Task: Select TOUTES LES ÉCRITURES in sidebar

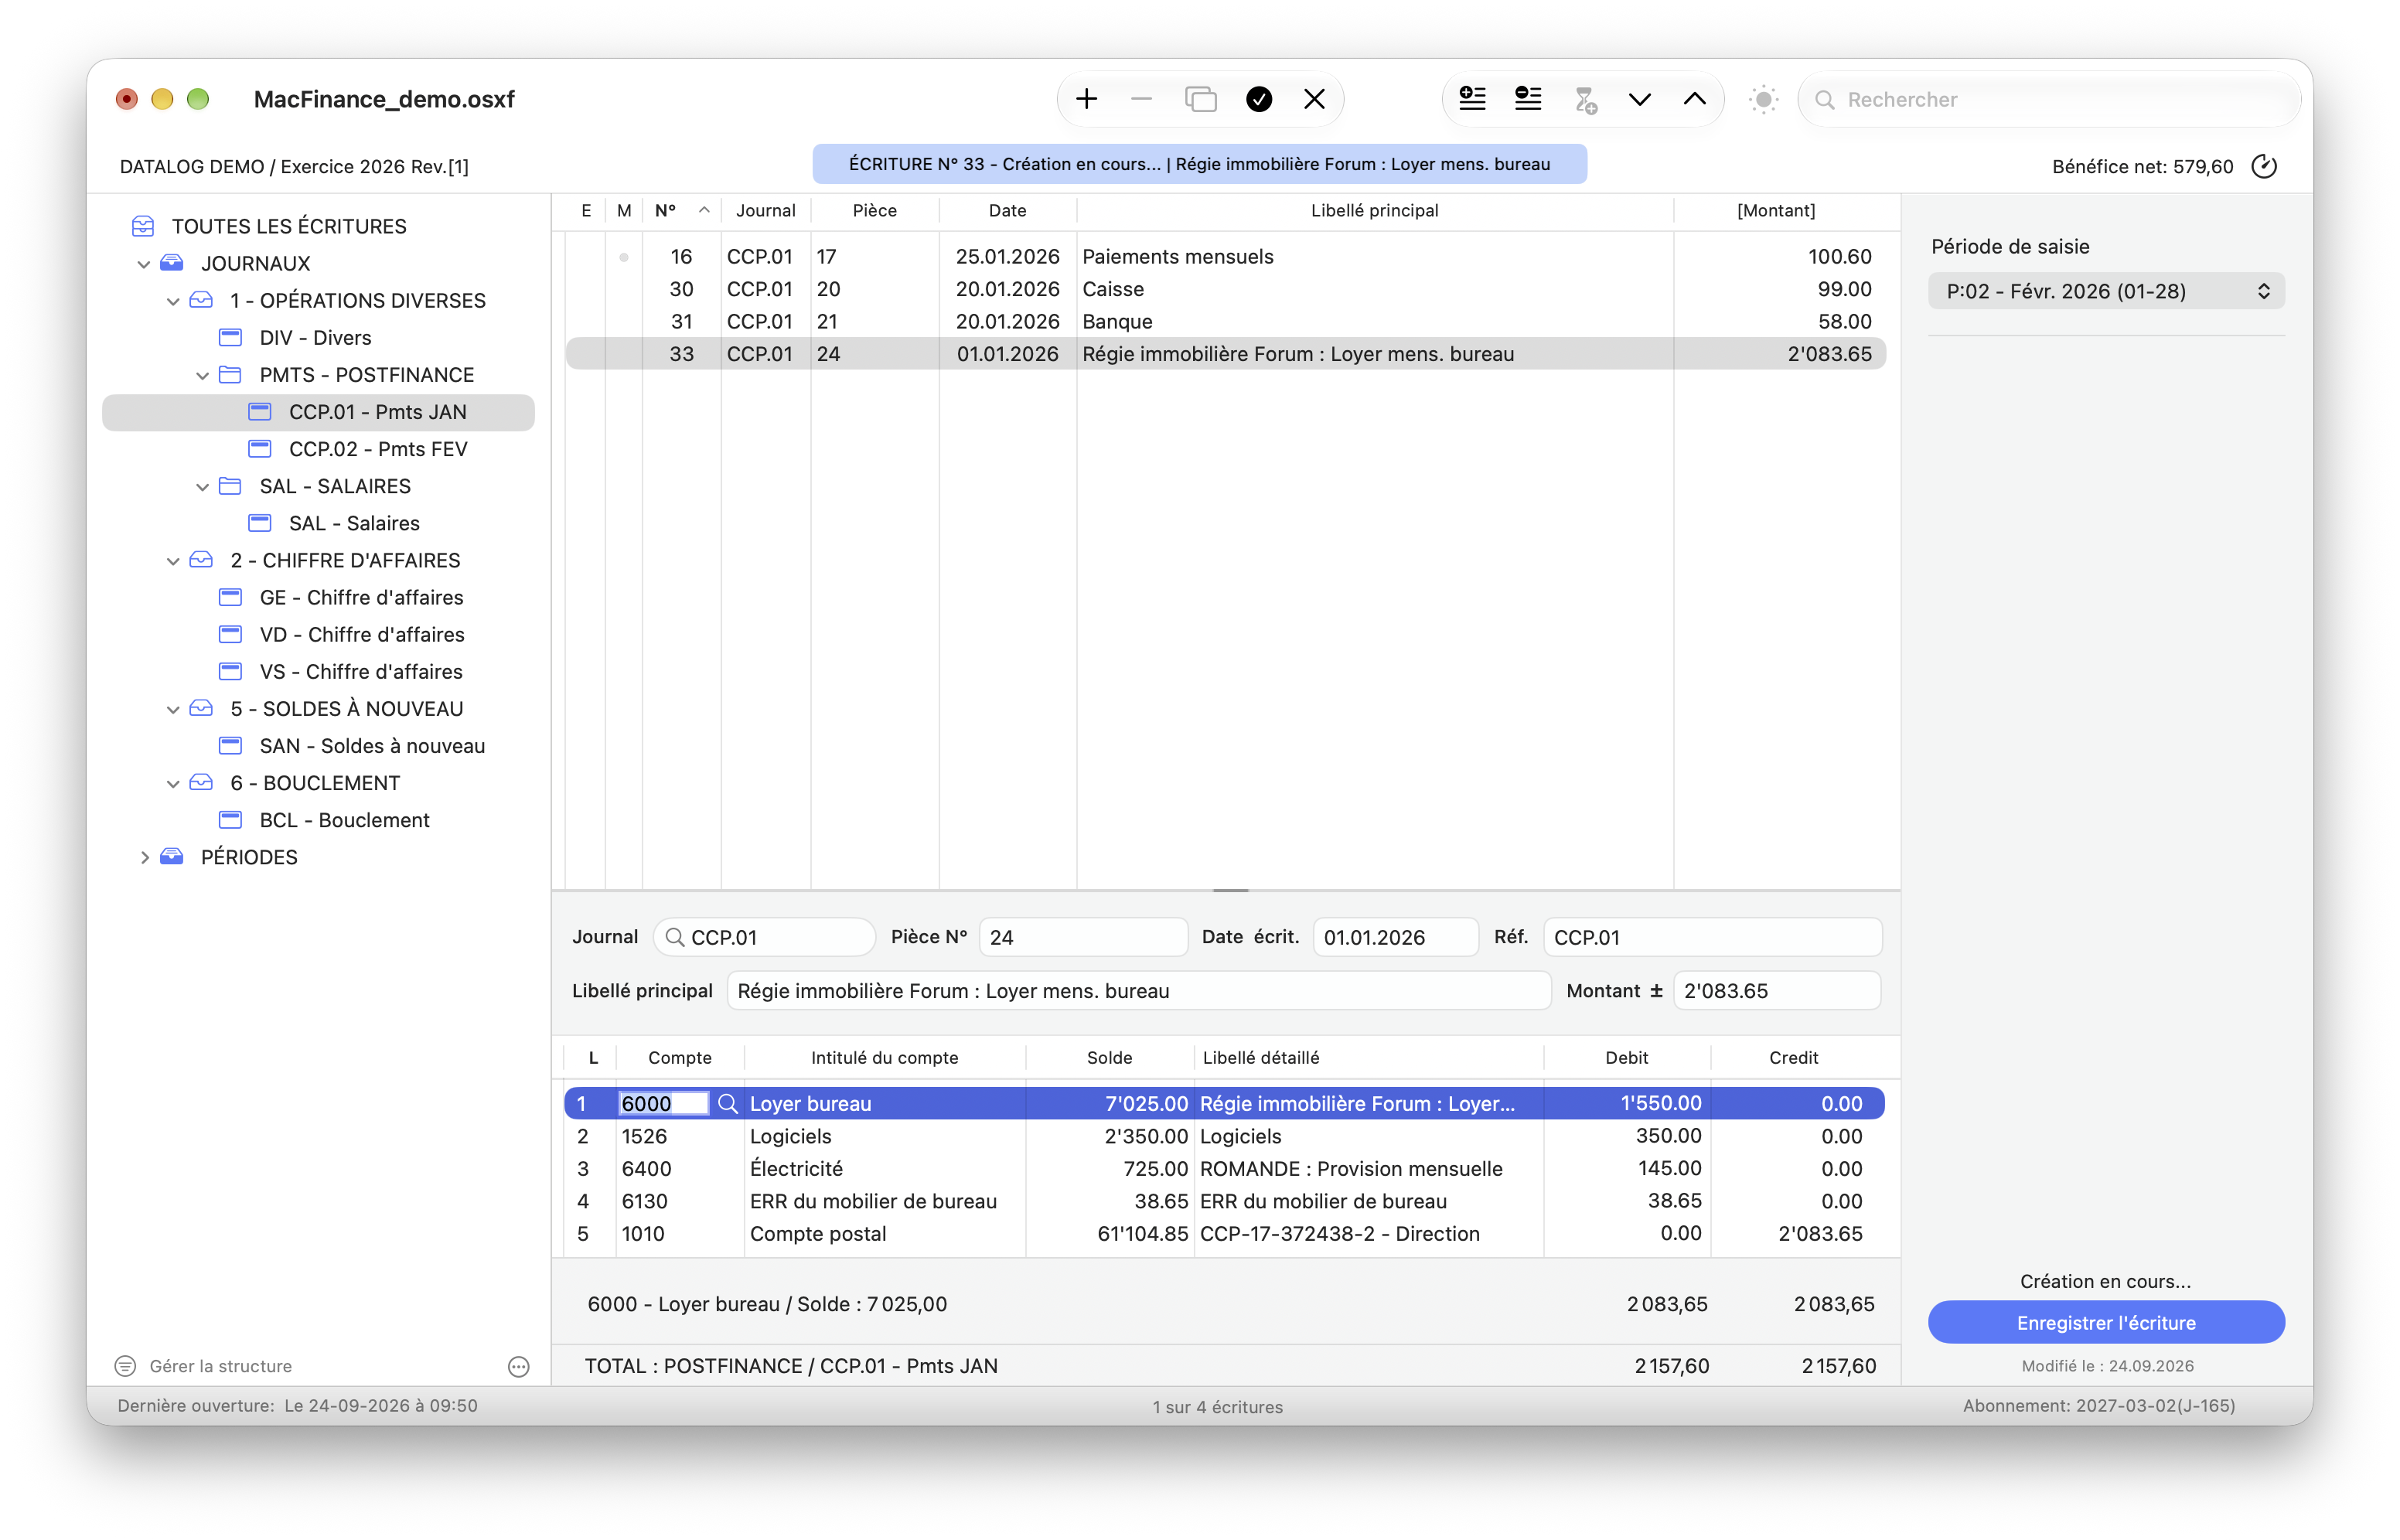Action: [289, 226]
